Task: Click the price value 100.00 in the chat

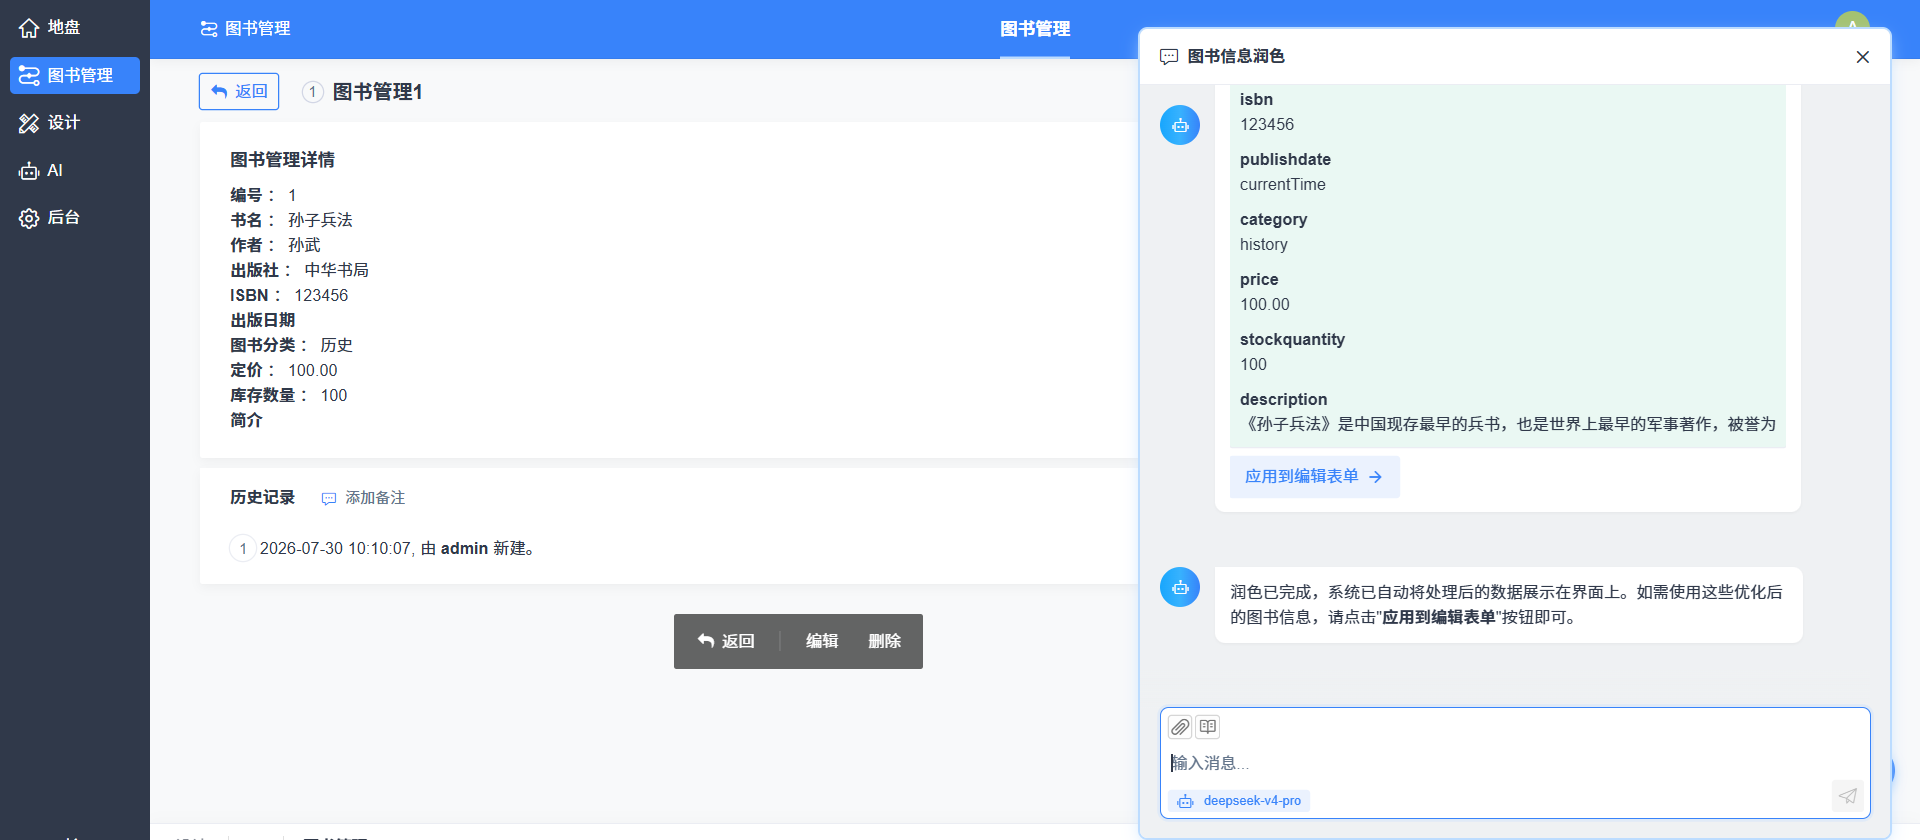Action: pyautogui.click(x=1265, y=304)
